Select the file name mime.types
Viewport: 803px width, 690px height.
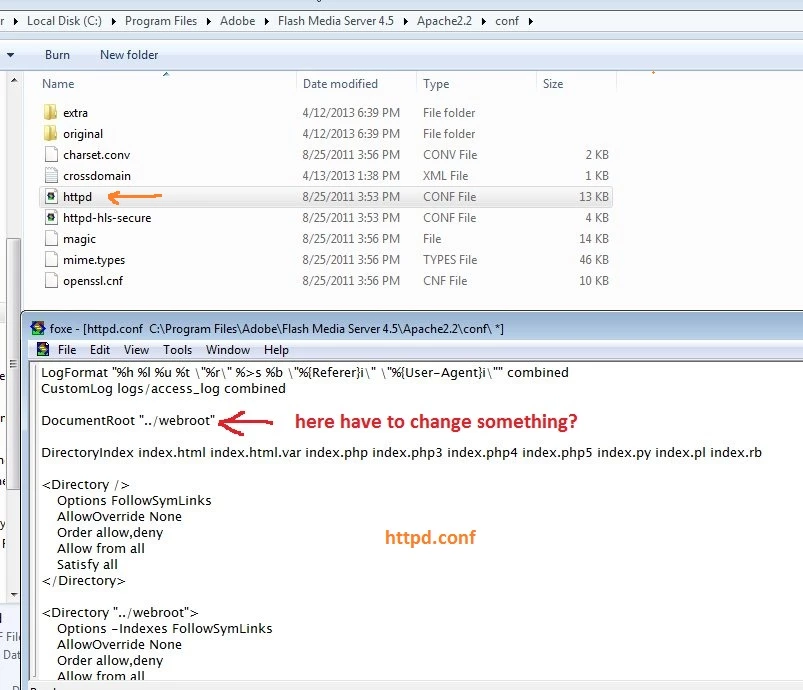(94, 260)
